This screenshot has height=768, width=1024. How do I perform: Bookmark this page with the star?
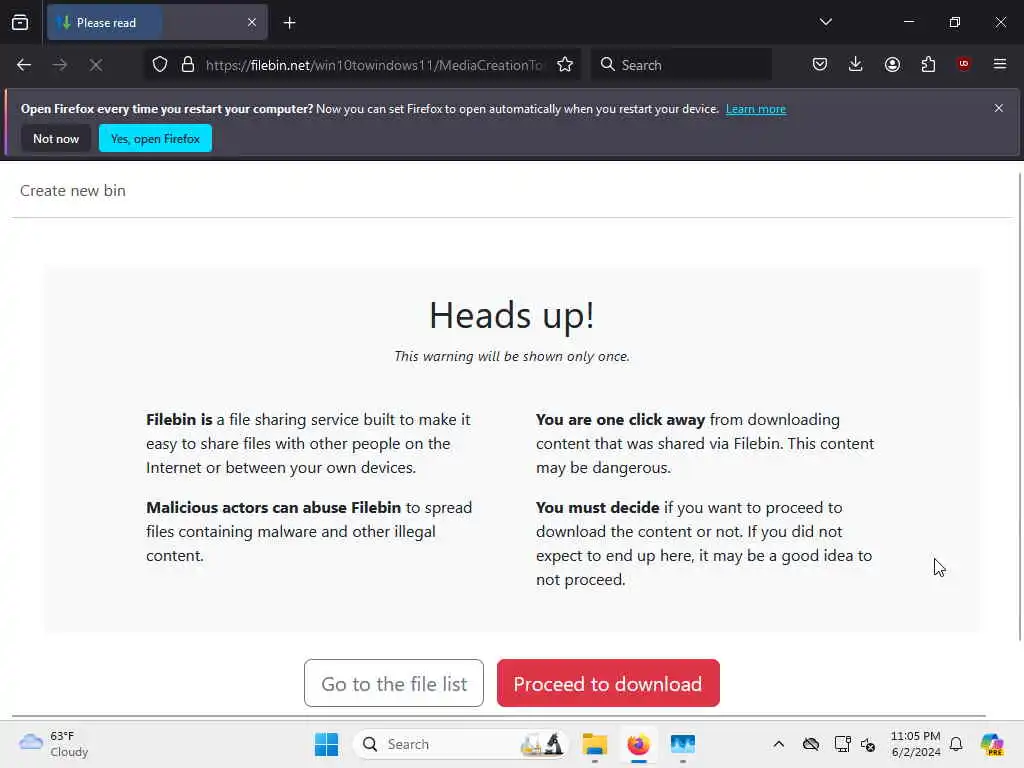pos(565,65)
